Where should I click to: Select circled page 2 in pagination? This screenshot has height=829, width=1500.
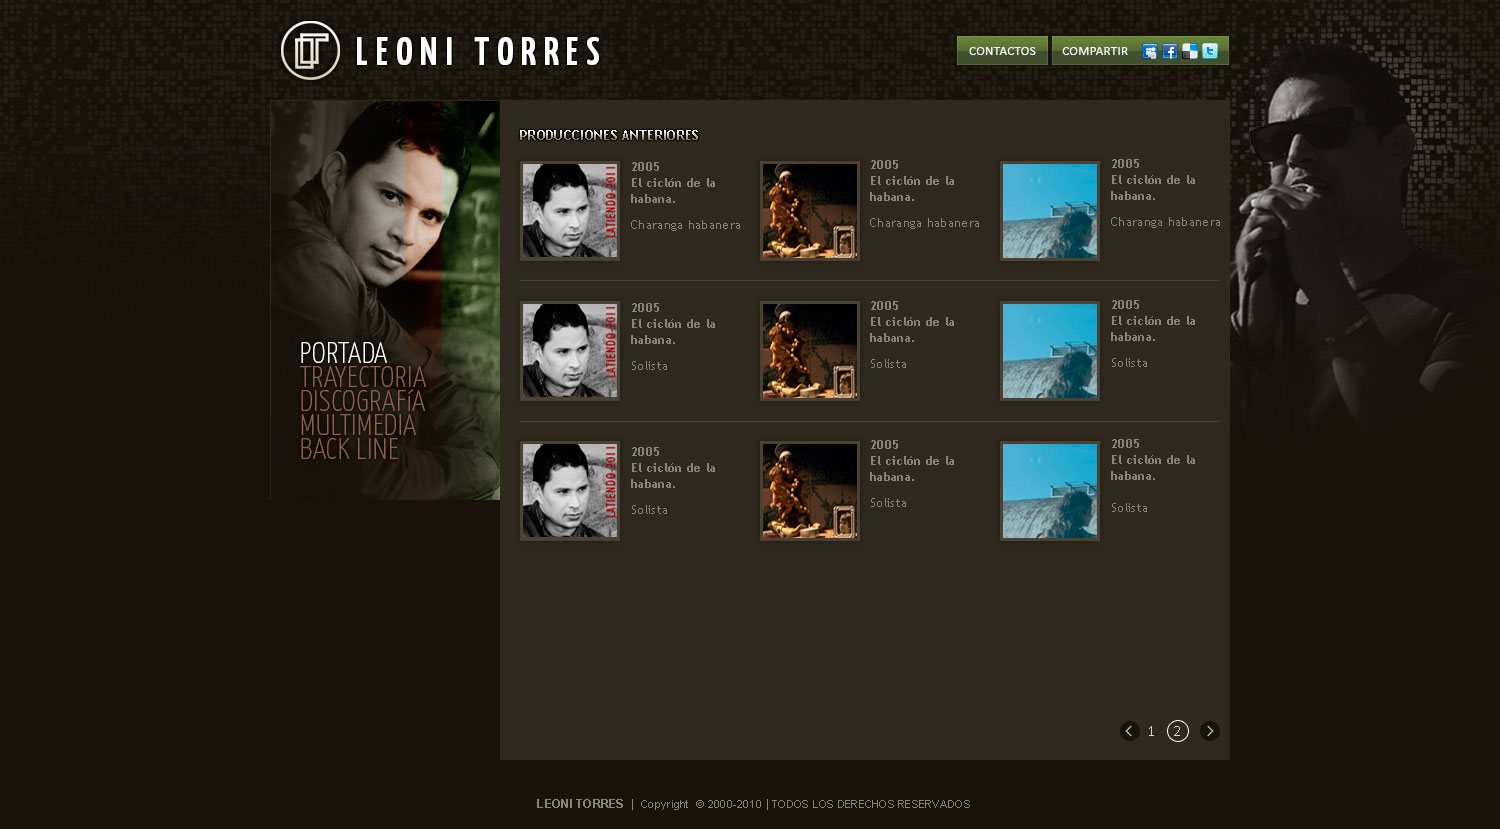tap(1178, 731)
